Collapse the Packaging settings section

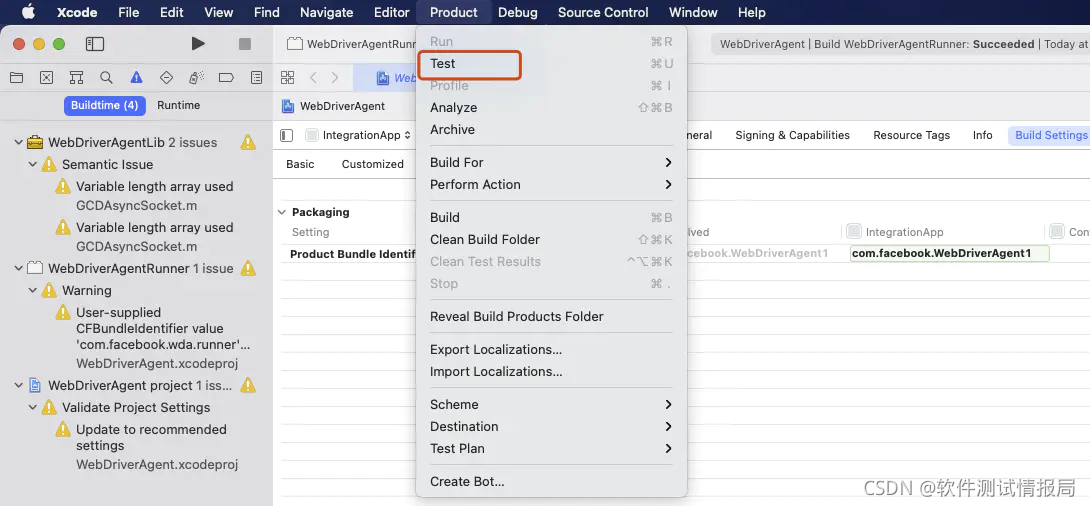pos(282,212)
